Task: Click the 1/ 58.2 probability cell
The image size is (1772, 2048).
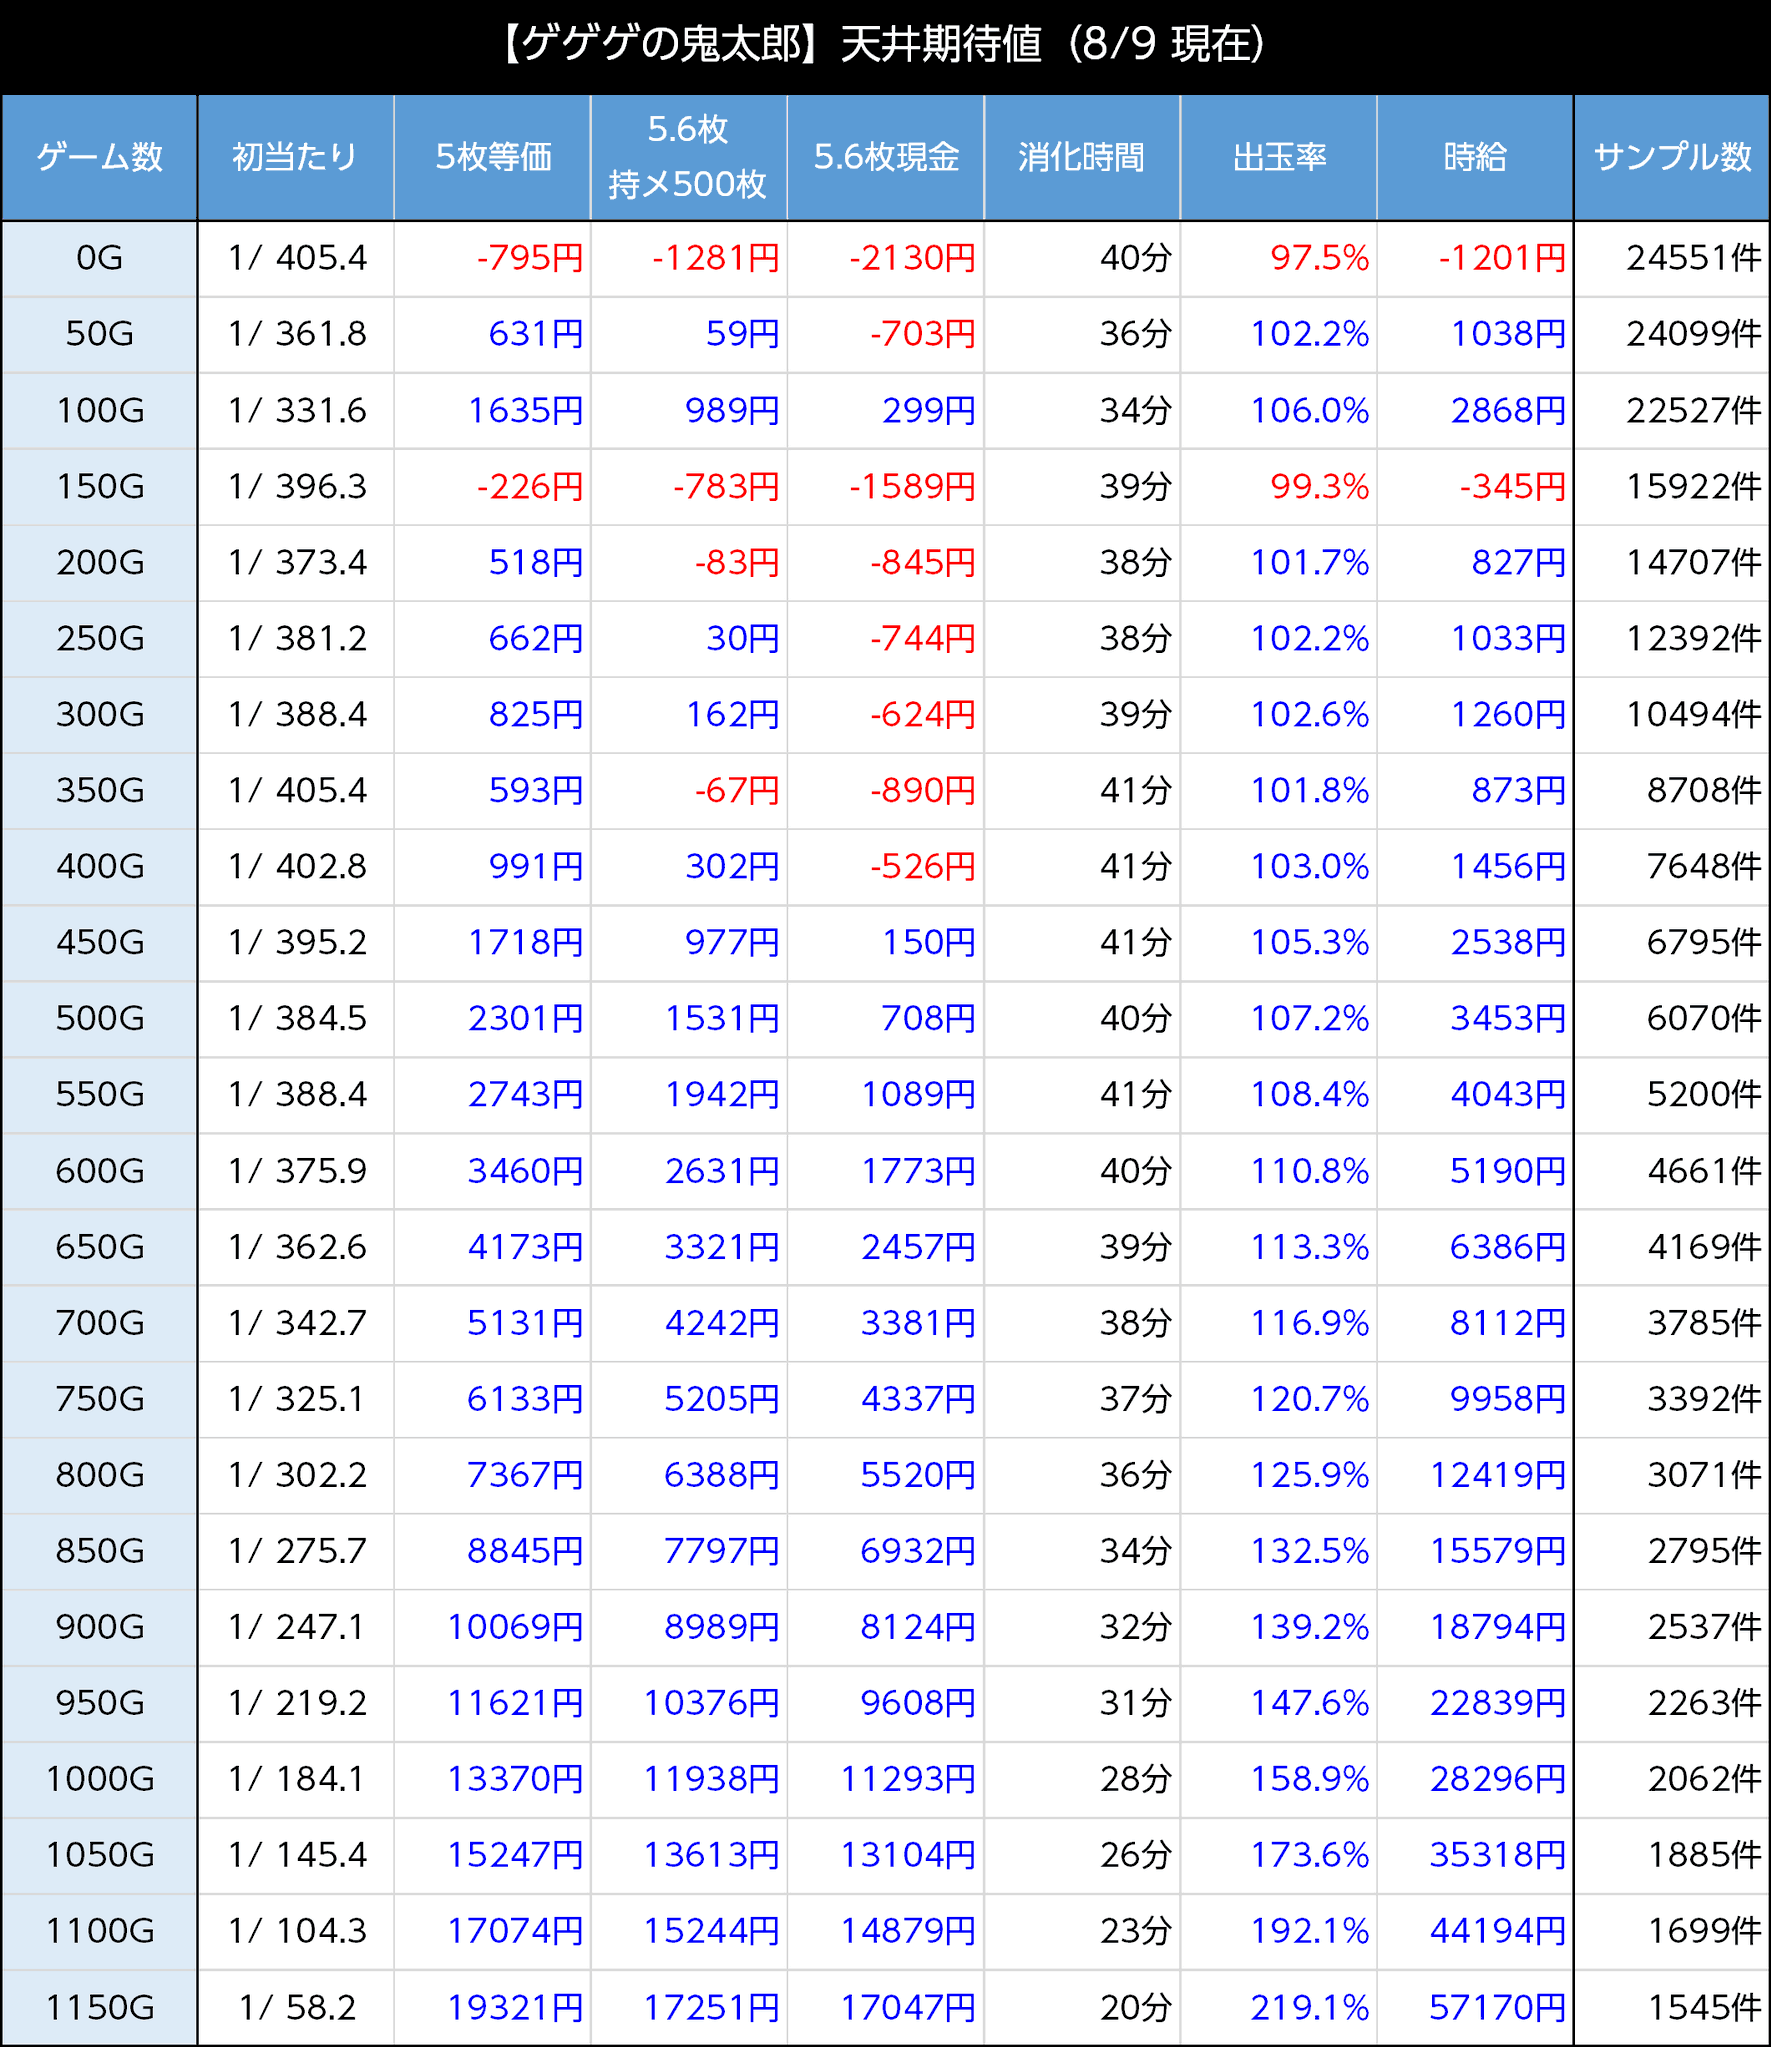Action: point(295,2007)
